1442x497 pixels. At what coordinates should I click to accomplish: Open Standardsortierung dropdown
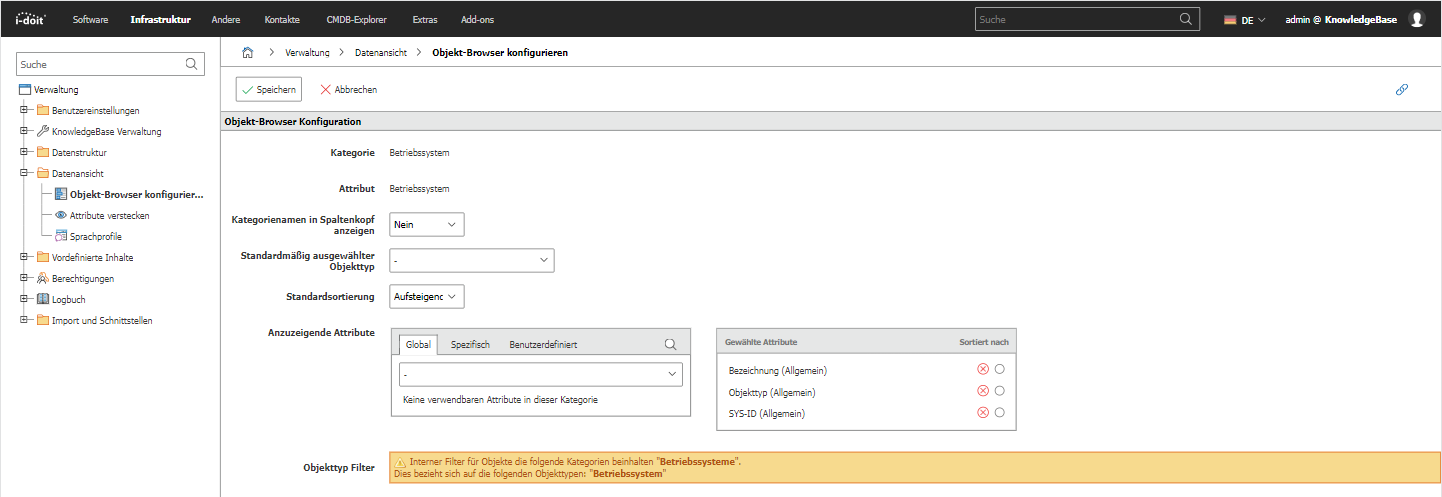pos(427,296)
